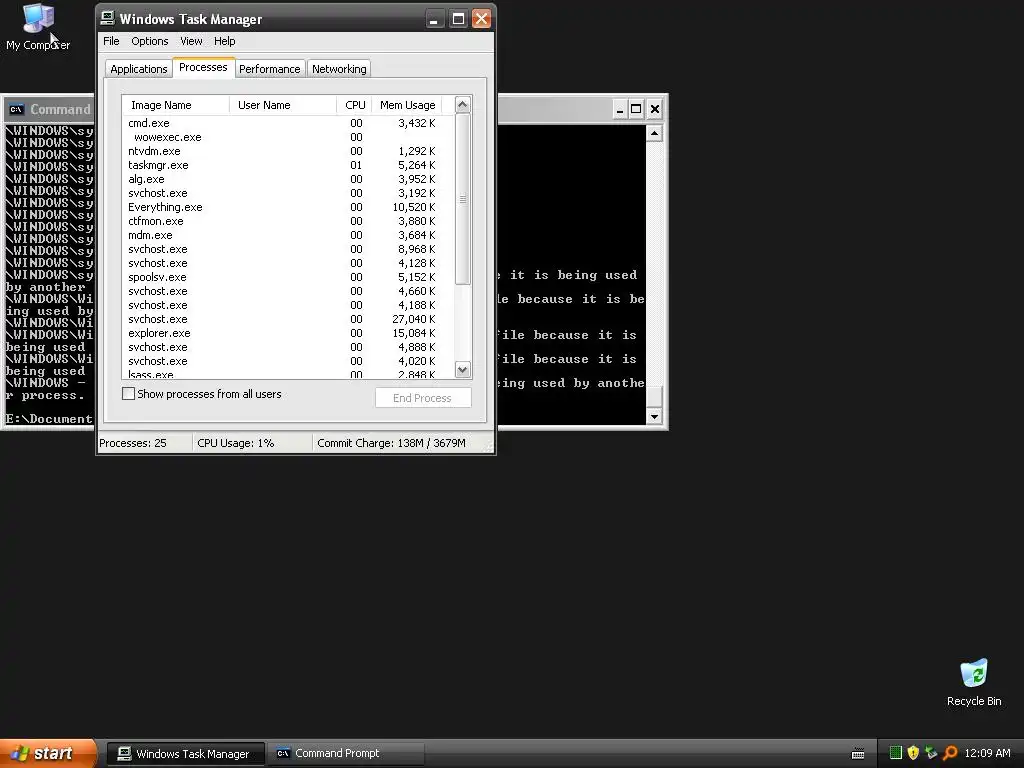The image size is (1024, 768).
Task: Select the svchost.exe row using 3,192 K
Action: point(287,193)
